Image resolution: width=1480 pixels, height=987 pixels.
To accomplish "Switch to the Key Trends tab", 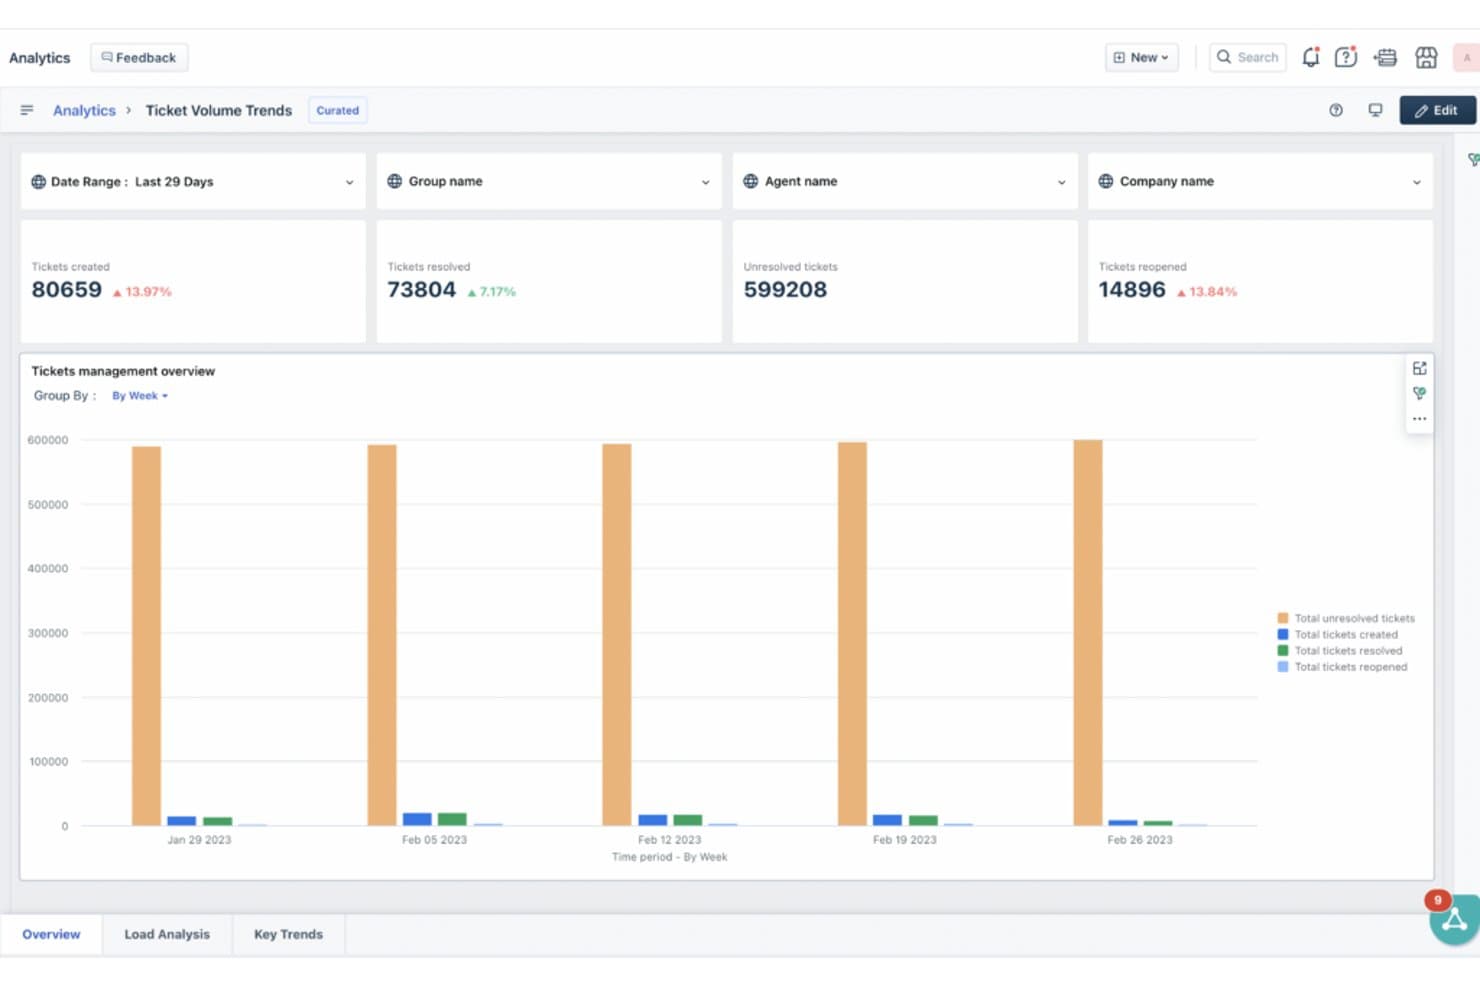I will (x=288, y=934).
